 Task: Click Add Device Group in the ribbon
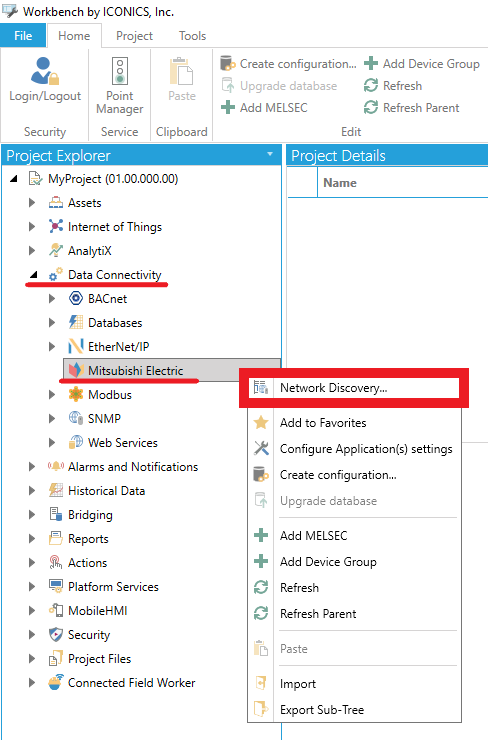tap(422, 64)
